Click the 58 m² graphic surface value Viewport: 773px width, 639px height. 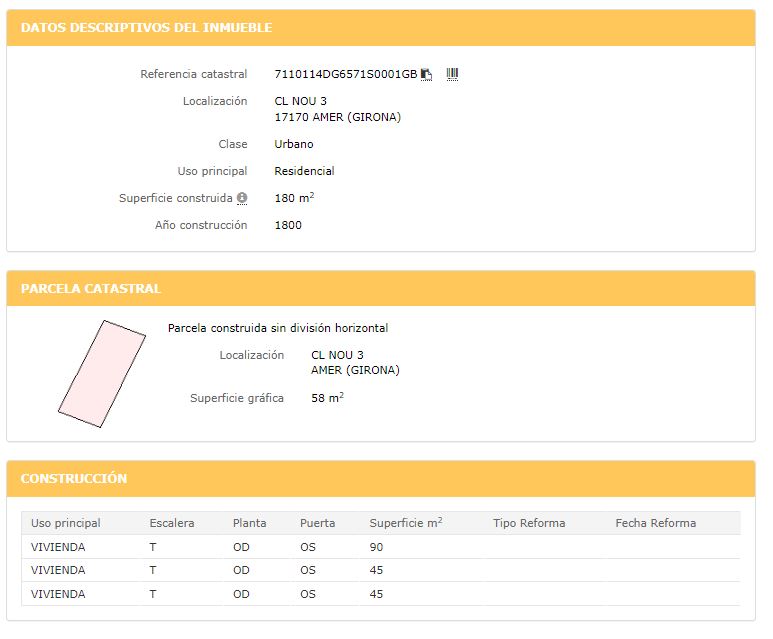(x=327, y=397)
